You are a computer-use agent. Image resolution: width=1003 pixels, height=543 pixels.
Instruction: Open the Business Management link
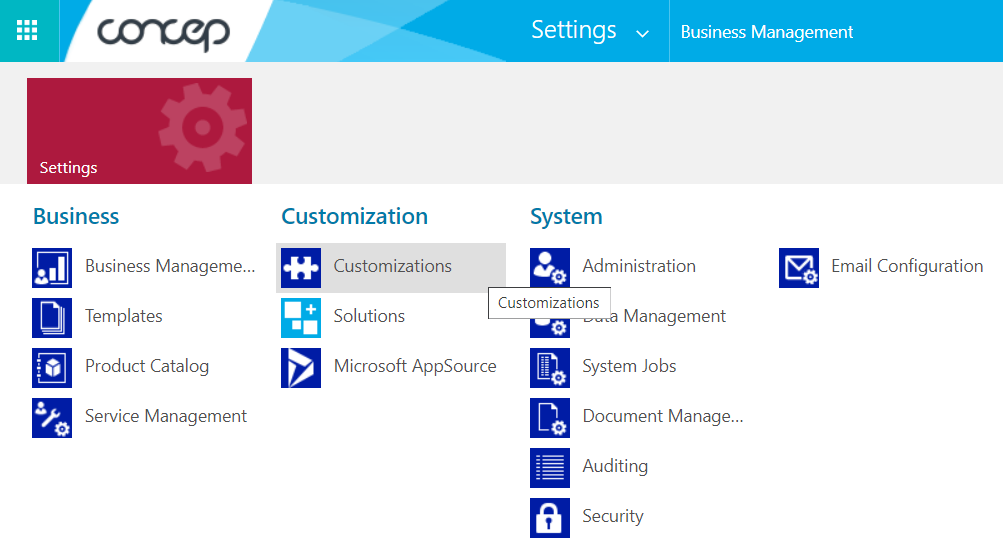click(170, 266)
